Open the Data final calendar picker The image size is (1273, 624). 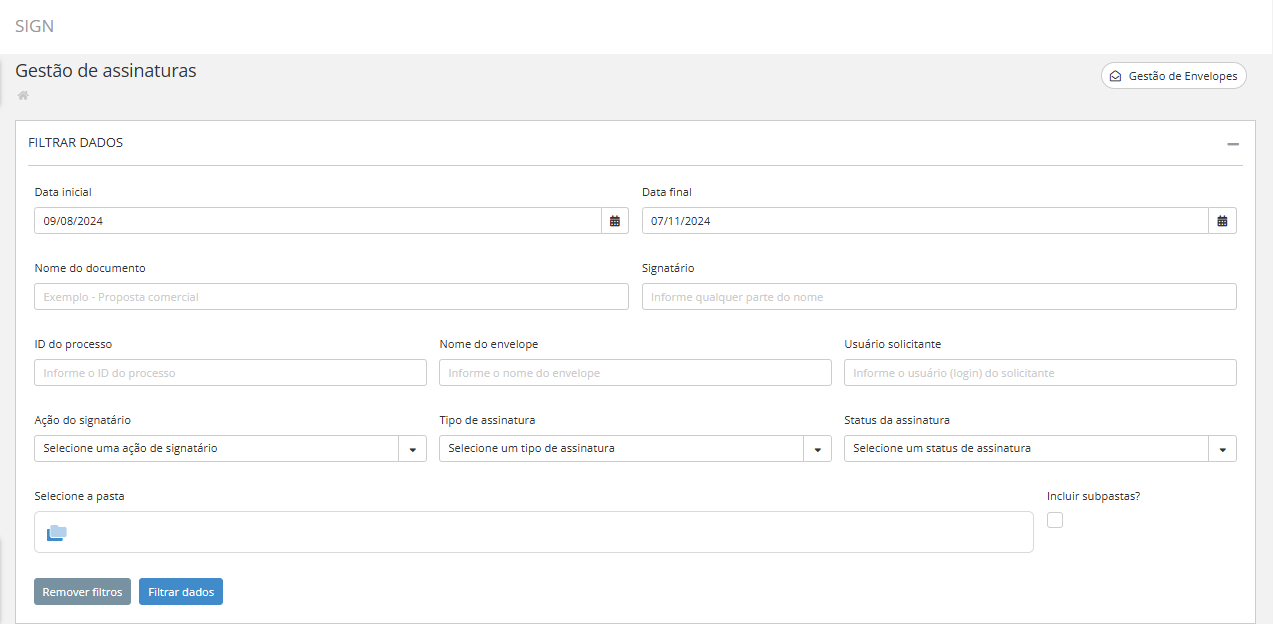point(1222,221)
